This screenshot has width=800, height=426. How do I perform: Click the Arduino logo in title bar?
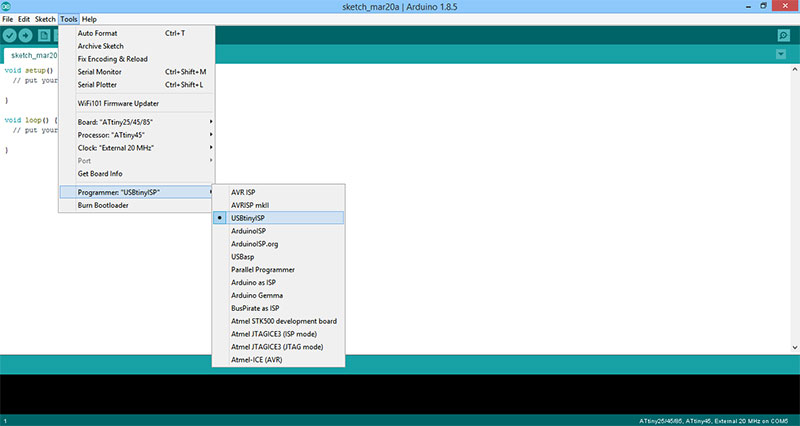[x=6, y=6]
